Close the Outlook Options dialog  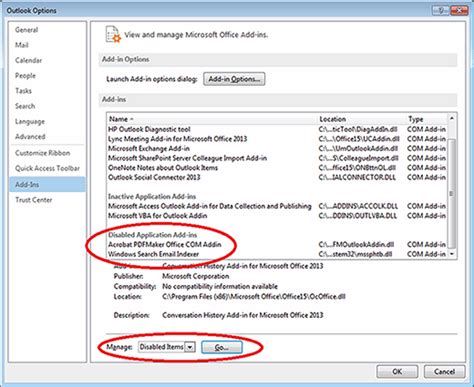(459, 10)
